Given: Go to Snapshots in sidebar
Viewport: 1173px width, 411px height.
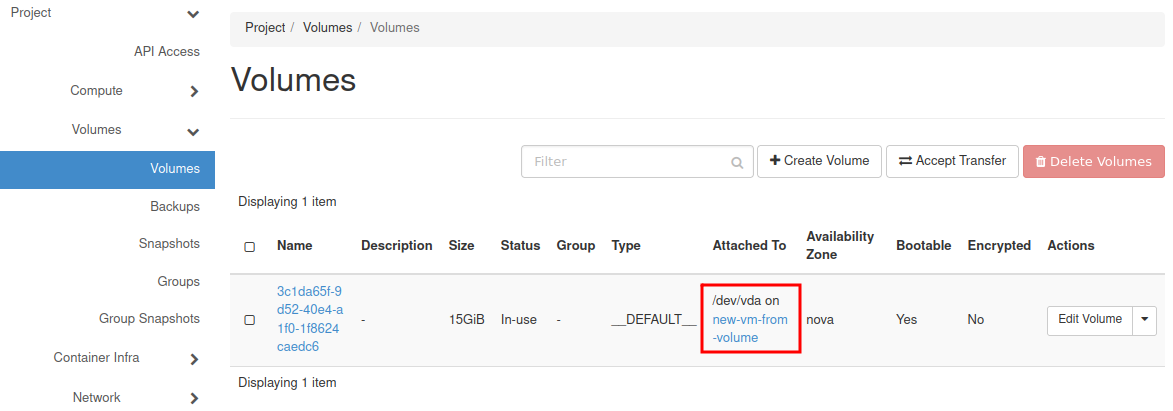Looking at the screenshot, I should tap(169, 244).
